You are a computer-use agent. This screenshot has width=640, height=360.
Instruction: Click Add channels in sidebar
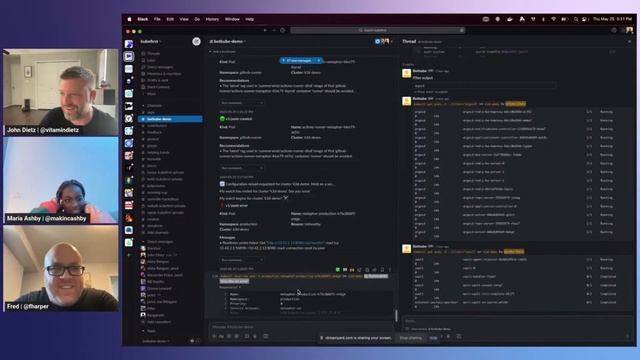158,232
